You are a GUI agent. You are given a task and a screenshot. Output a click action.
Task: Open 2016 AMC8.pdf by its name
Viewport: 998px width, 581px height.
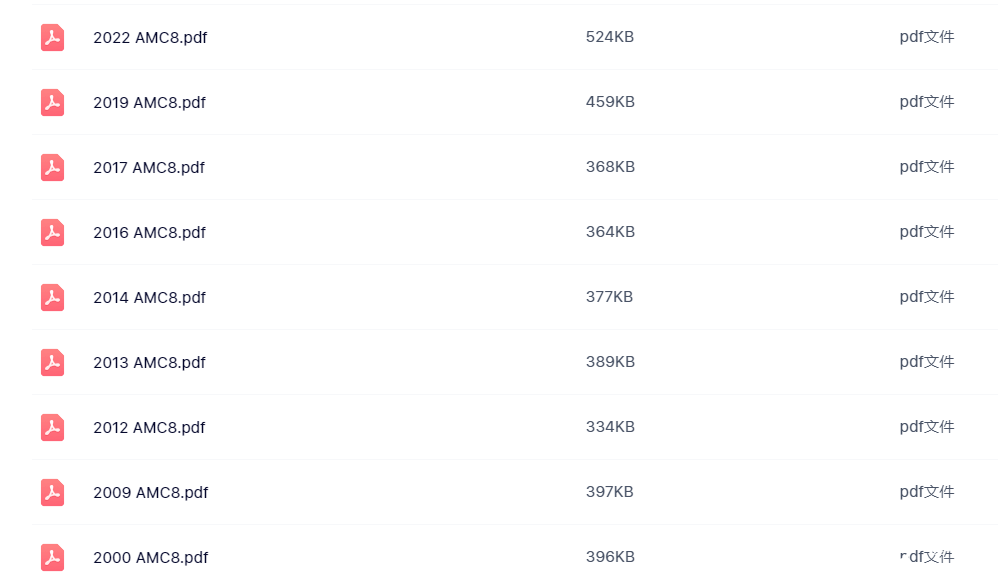[x=150, y=232]
